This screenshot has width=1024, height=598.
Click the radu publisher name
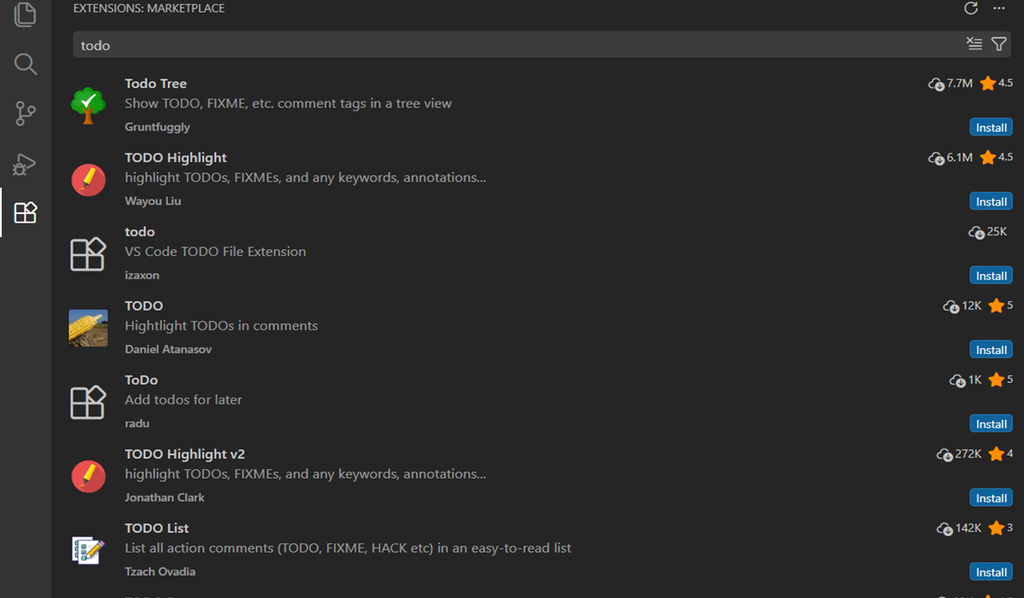click(137, 424)
